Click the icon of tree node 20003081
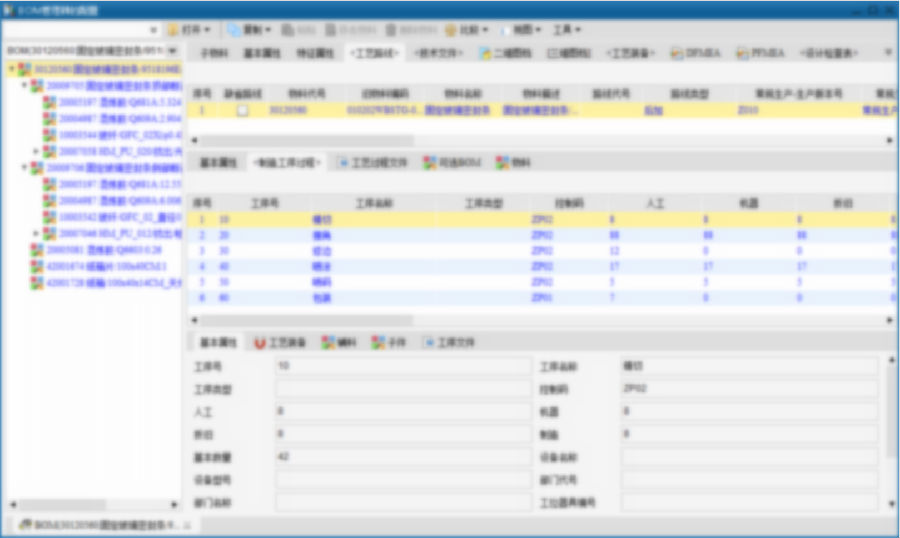Viewport: 900px width, 538px height. (x=37, y=250)
